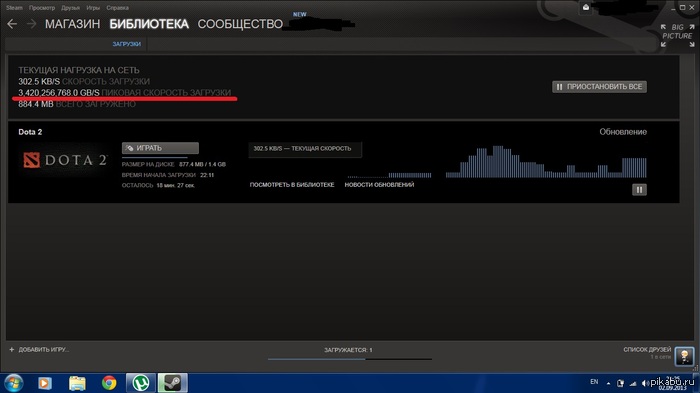Open the Просмотр menu

[x=42, y=8]
